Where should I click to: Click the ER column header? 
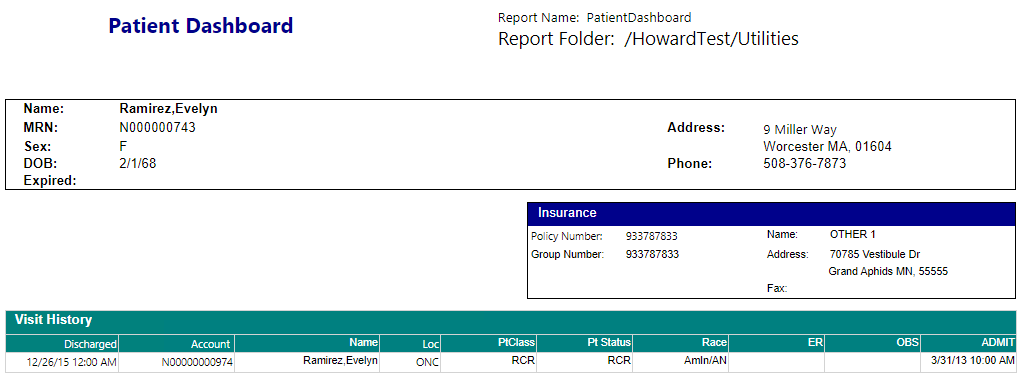(x=777, y=343)
